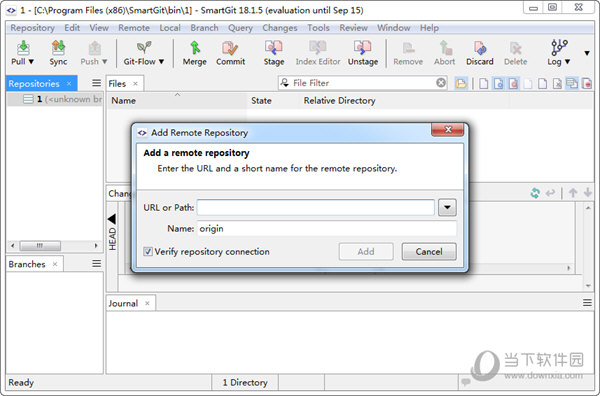Open the toolbar overflow arrow
The height and width of the screenshot is (396, 600).
pos(587,53)
